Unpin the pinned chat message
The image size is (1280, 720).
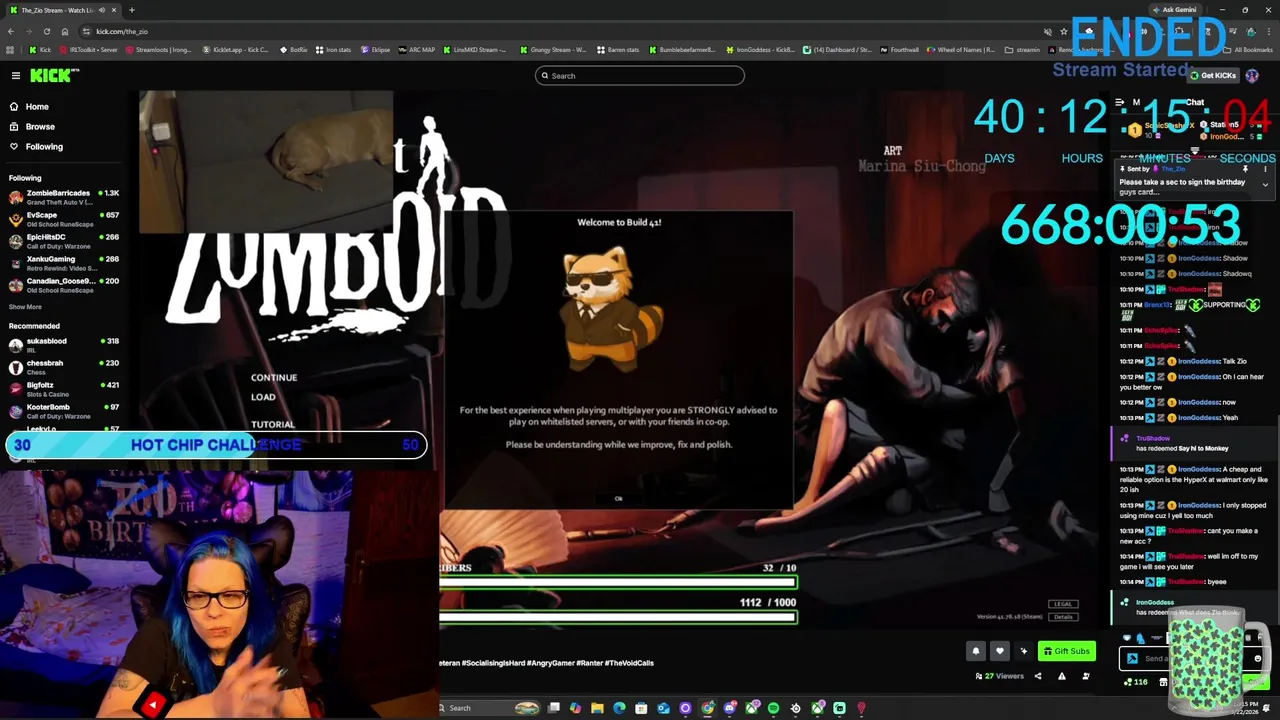[1245, 170]
